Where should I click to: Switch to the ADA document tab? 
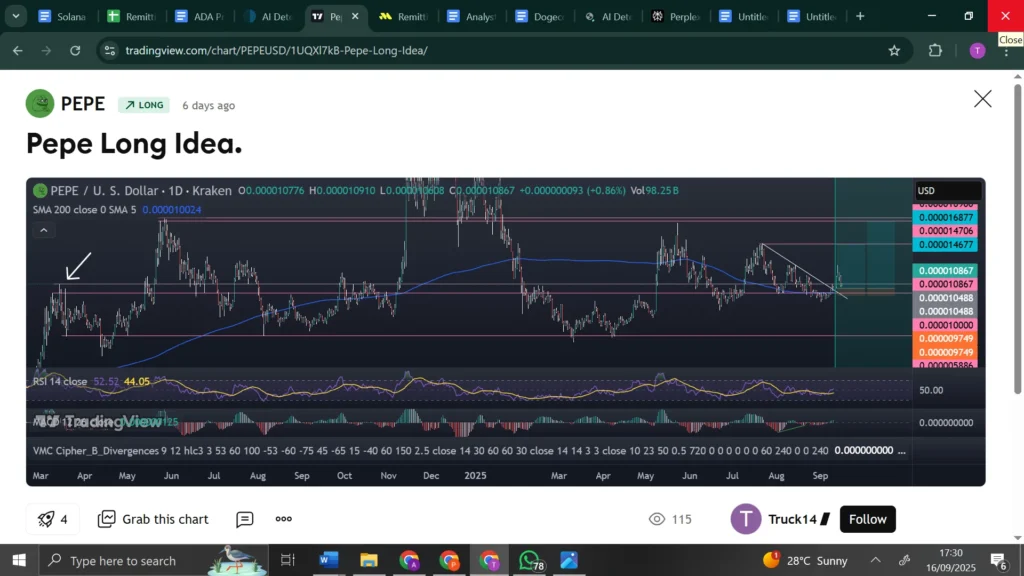click(200, 16)
